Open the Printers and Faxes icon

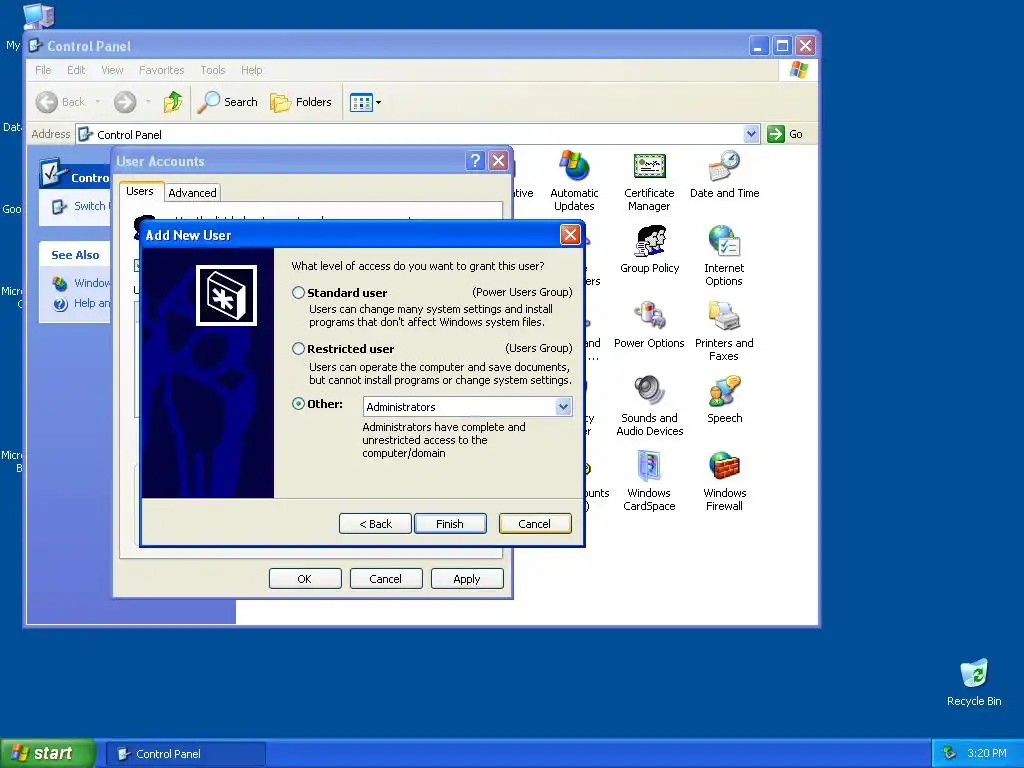pos(724,331)
